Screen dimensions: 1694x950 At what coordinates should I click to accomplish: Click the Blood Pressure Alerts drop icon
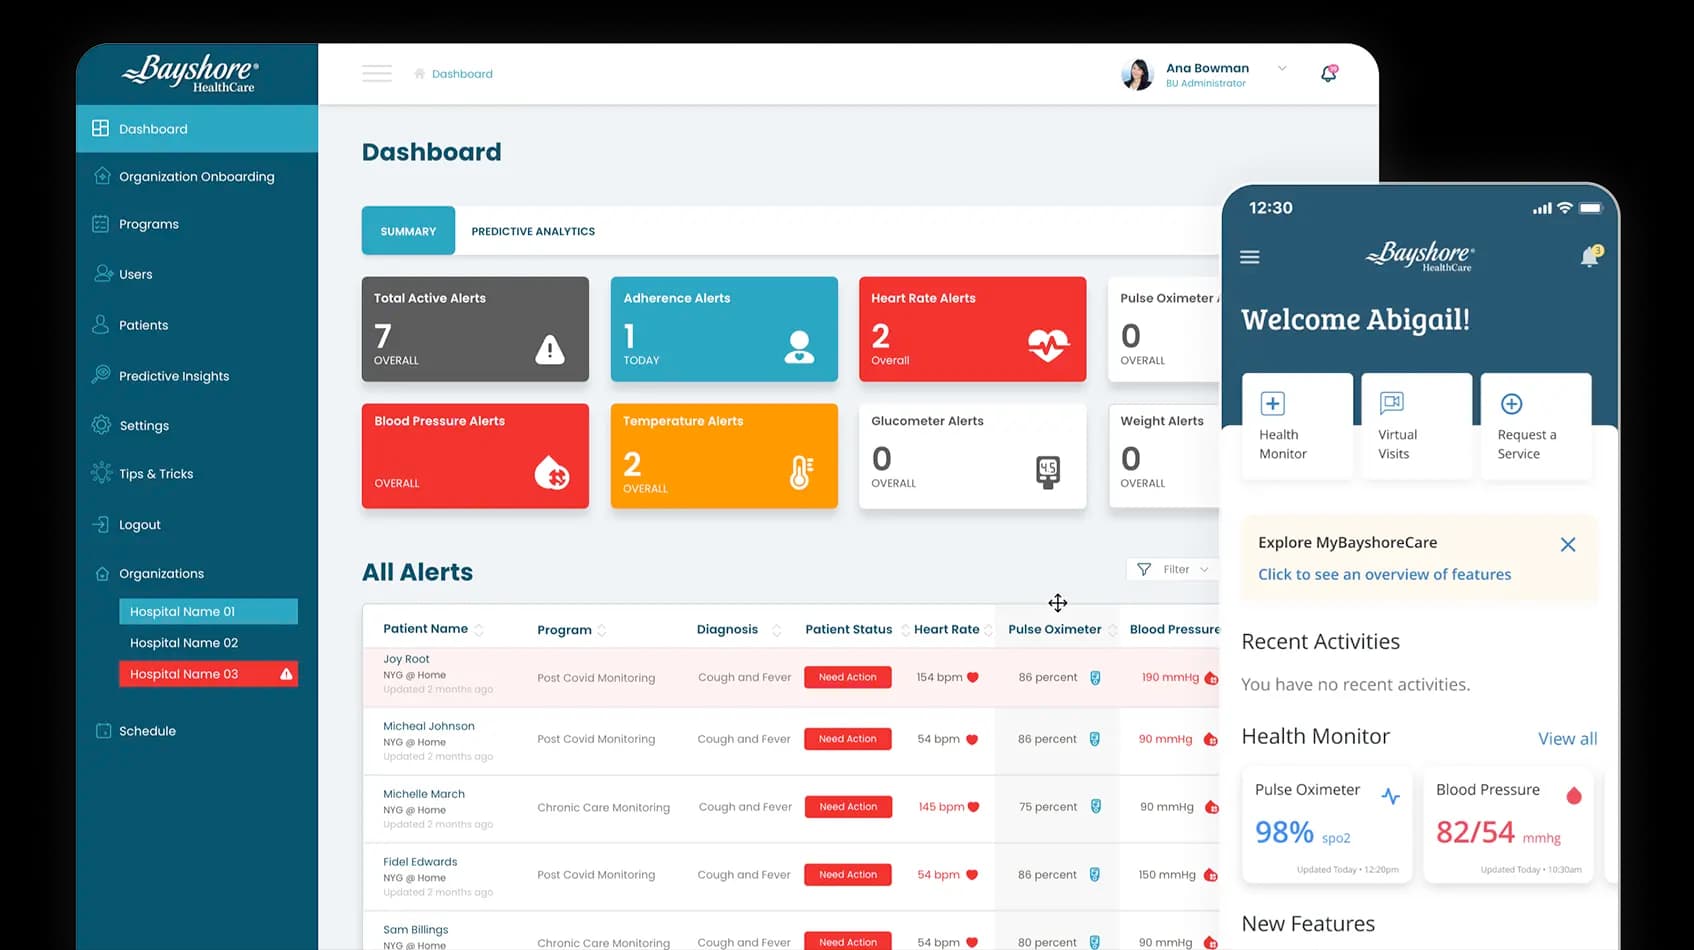pos(552,472)
